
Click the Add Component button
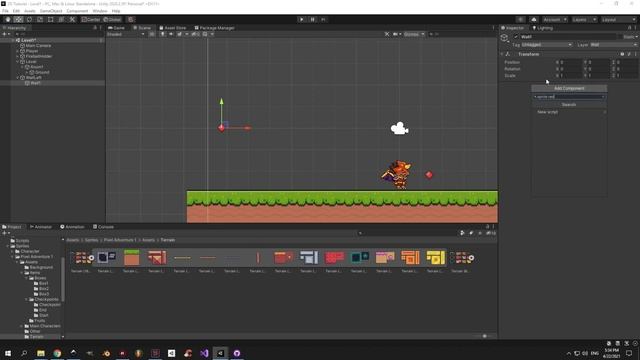coord(569,88)
